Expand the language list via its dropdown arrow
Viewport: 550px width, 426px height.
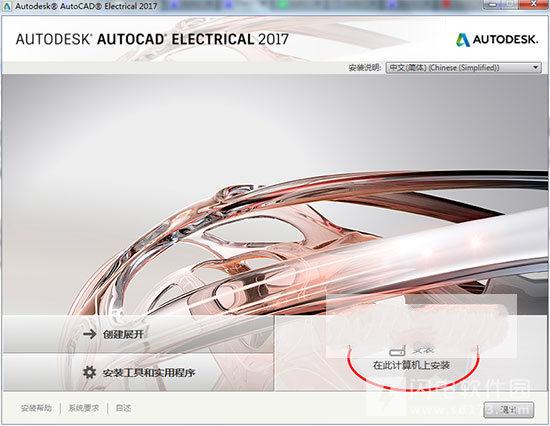(x=536, y=67)
